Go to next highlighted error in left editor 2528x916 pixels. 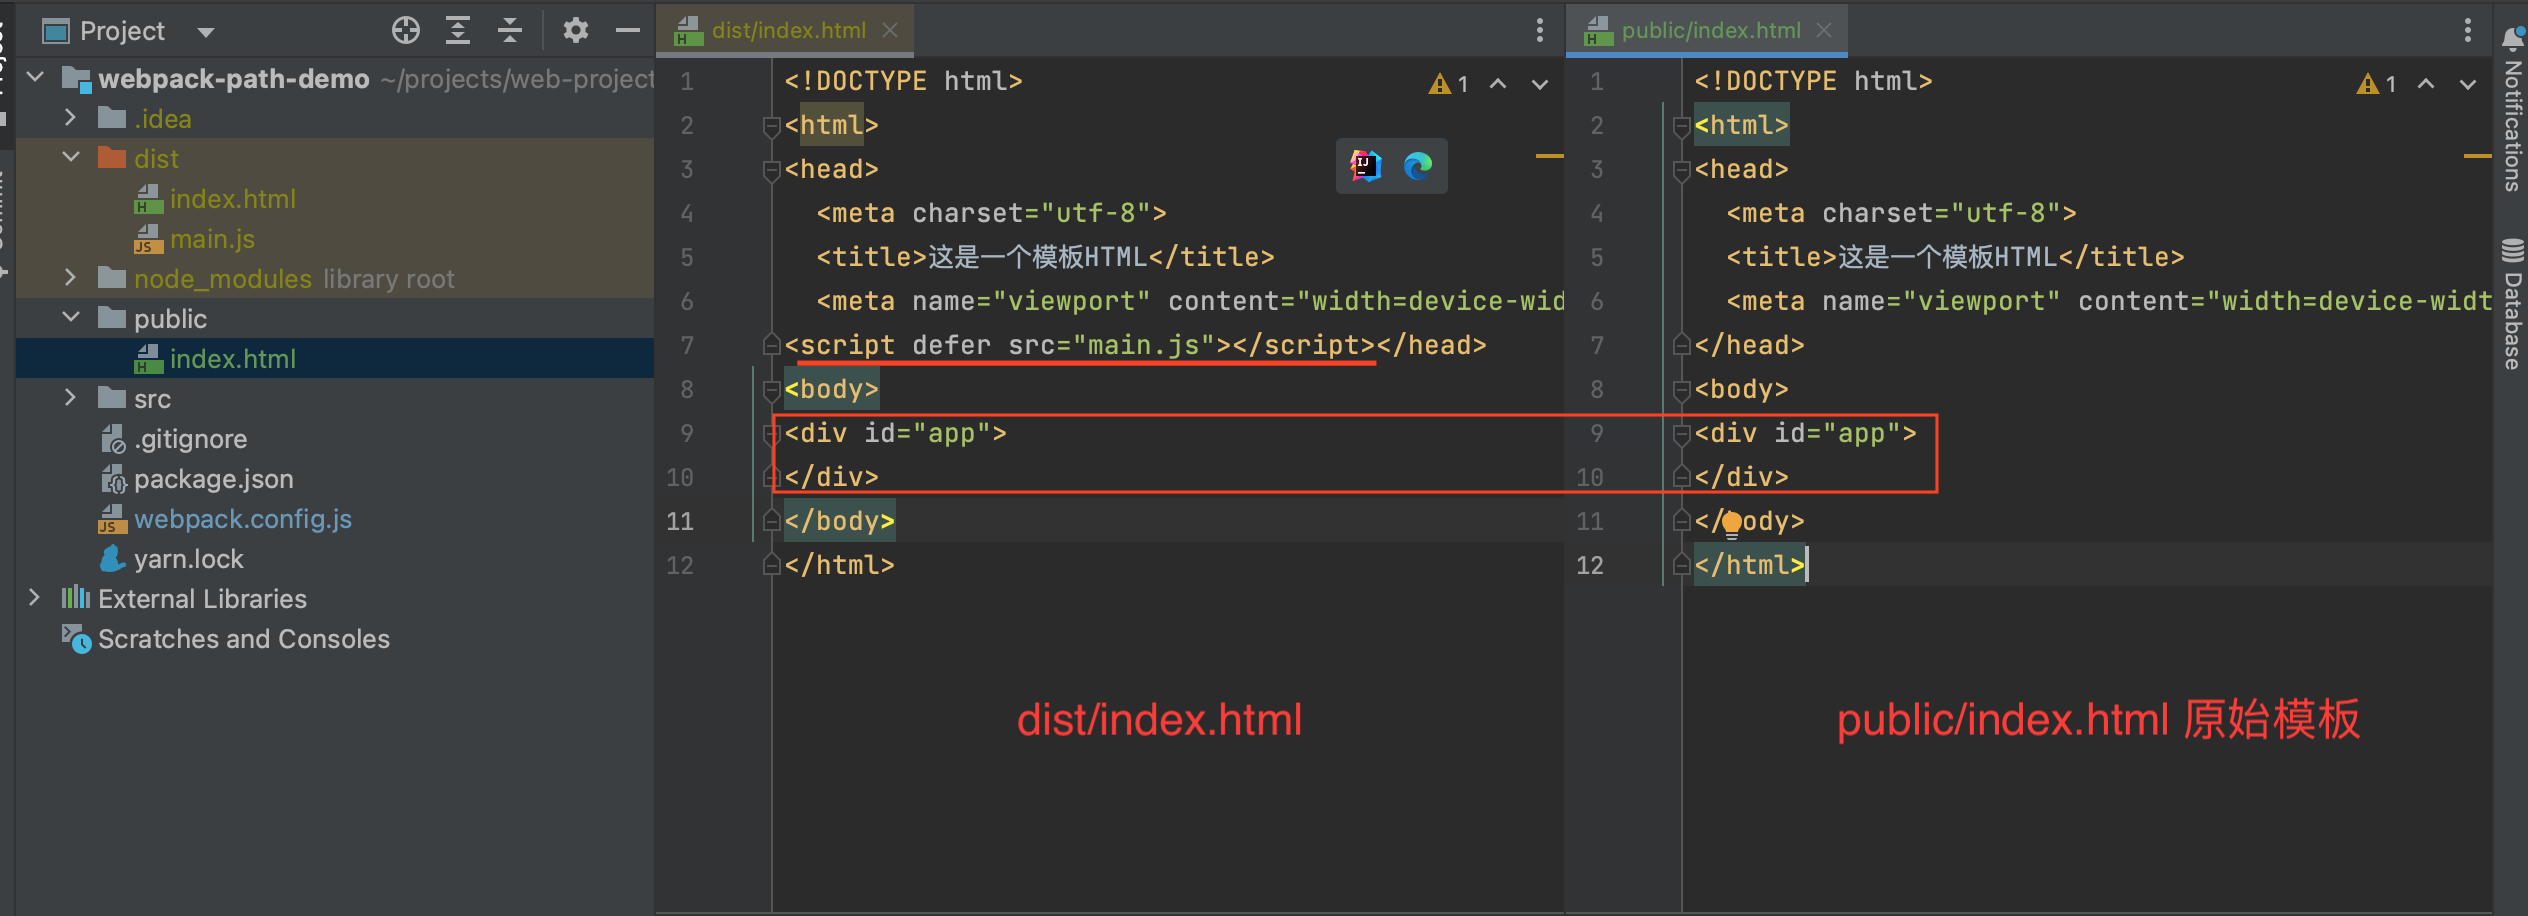(1540, 84)
